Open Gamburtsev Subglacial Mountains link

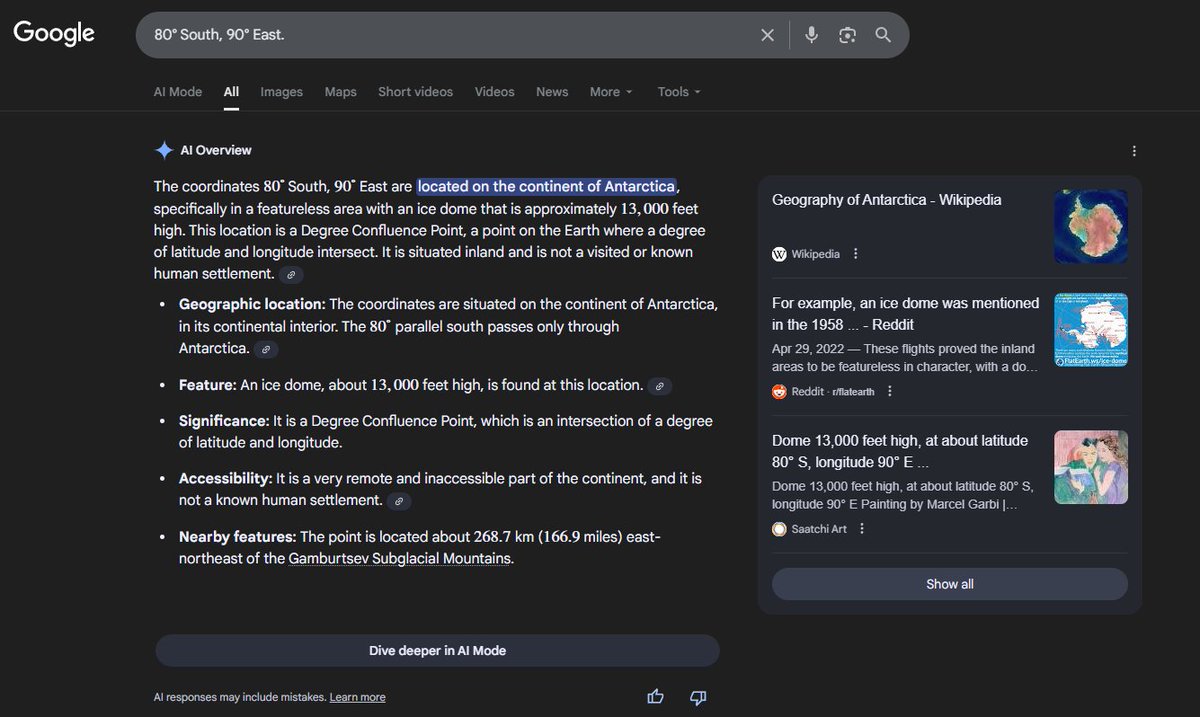(400, 559)
